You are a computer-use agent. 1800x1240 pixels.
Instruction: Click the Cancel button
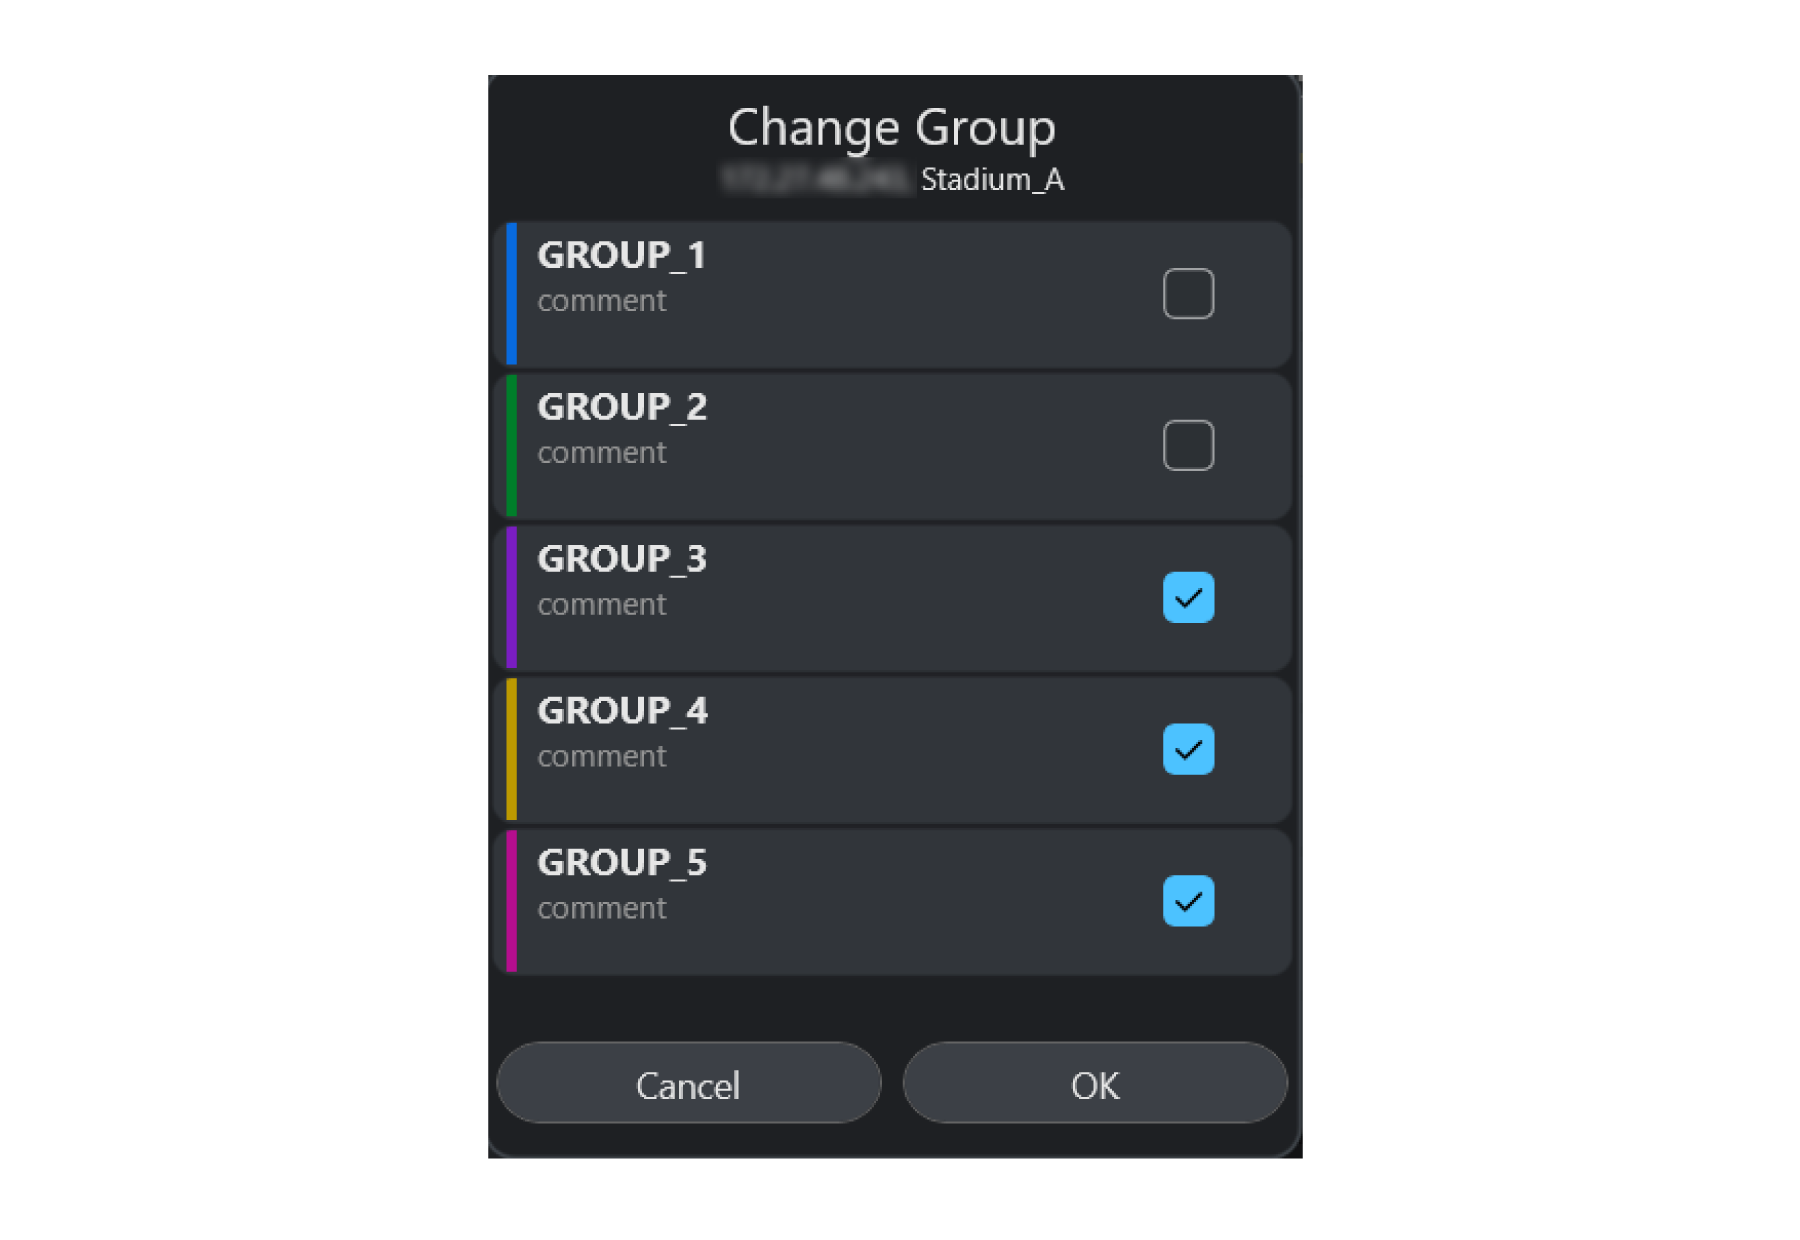click(x=689, y=1083)
